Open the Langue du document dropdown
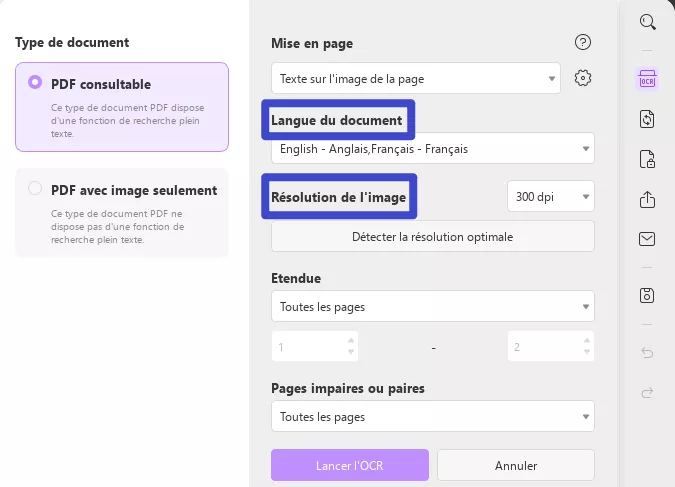The width and height of the screenshot is (675, 487). (432, 149)
